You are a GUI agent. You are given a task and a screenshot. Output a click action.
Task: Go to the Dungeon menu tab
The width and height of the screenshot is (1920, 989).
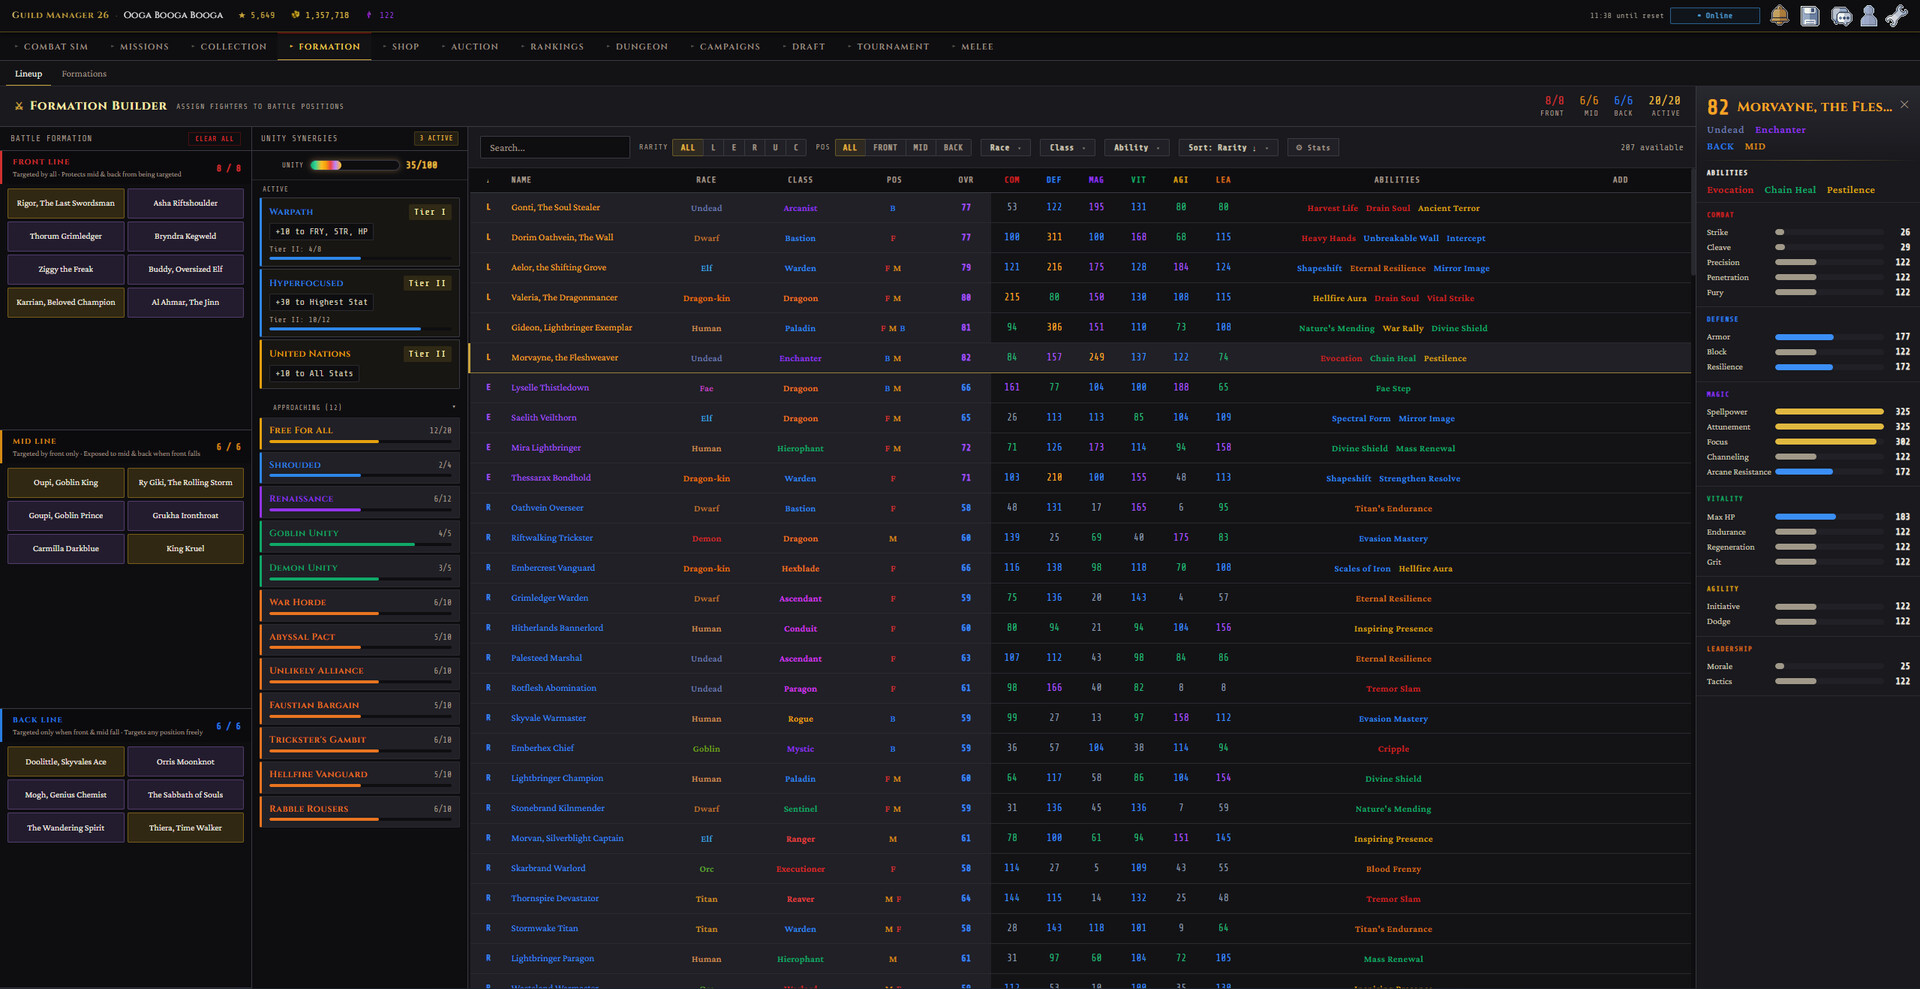641,47
